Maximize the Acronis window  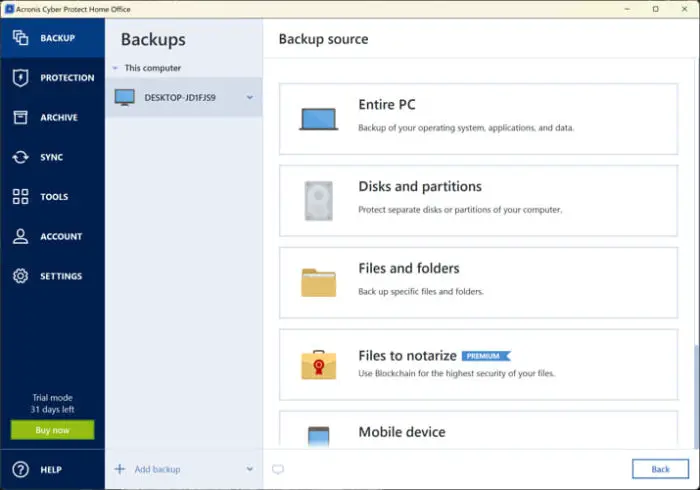click(655, 9)
